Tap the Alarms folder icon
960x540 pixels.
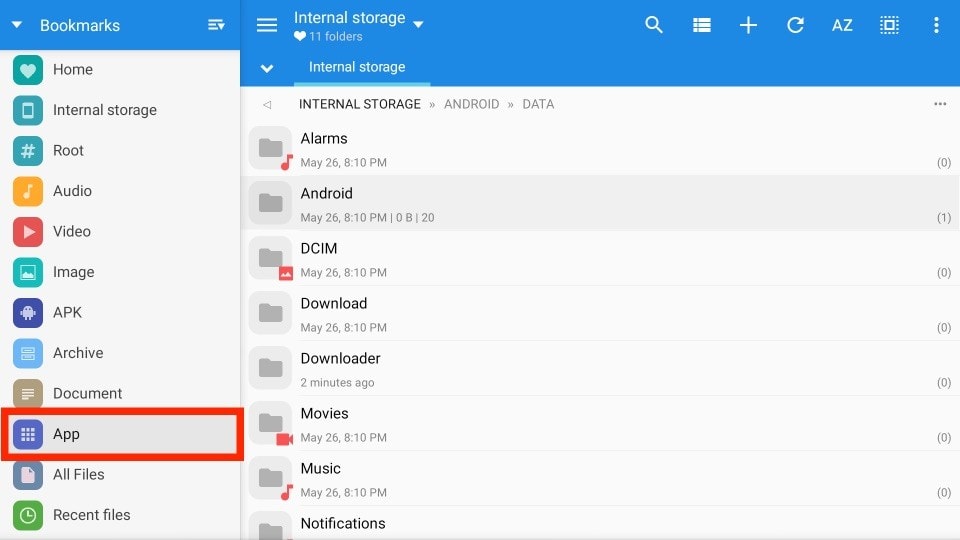pyautogui.click(x=270, y=148)
